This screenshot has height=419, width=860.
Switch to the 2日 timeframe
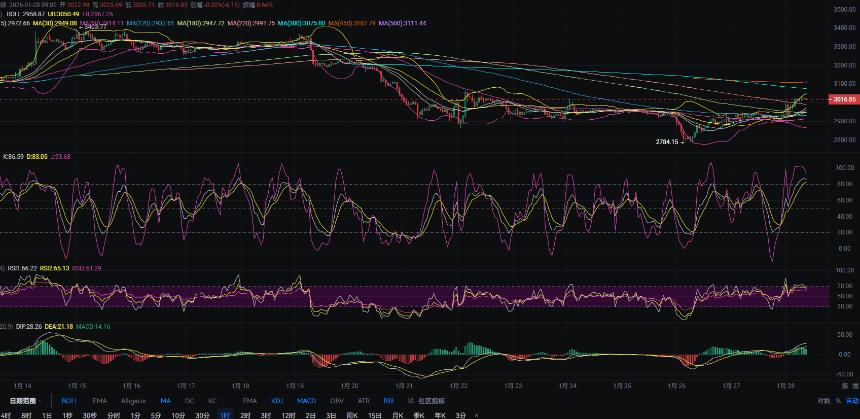[x=310, y=415]
